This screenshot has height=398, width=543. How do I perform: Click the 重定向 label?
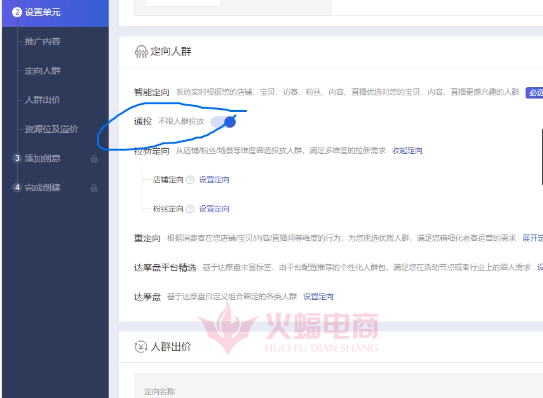click(x=147, y=238)
